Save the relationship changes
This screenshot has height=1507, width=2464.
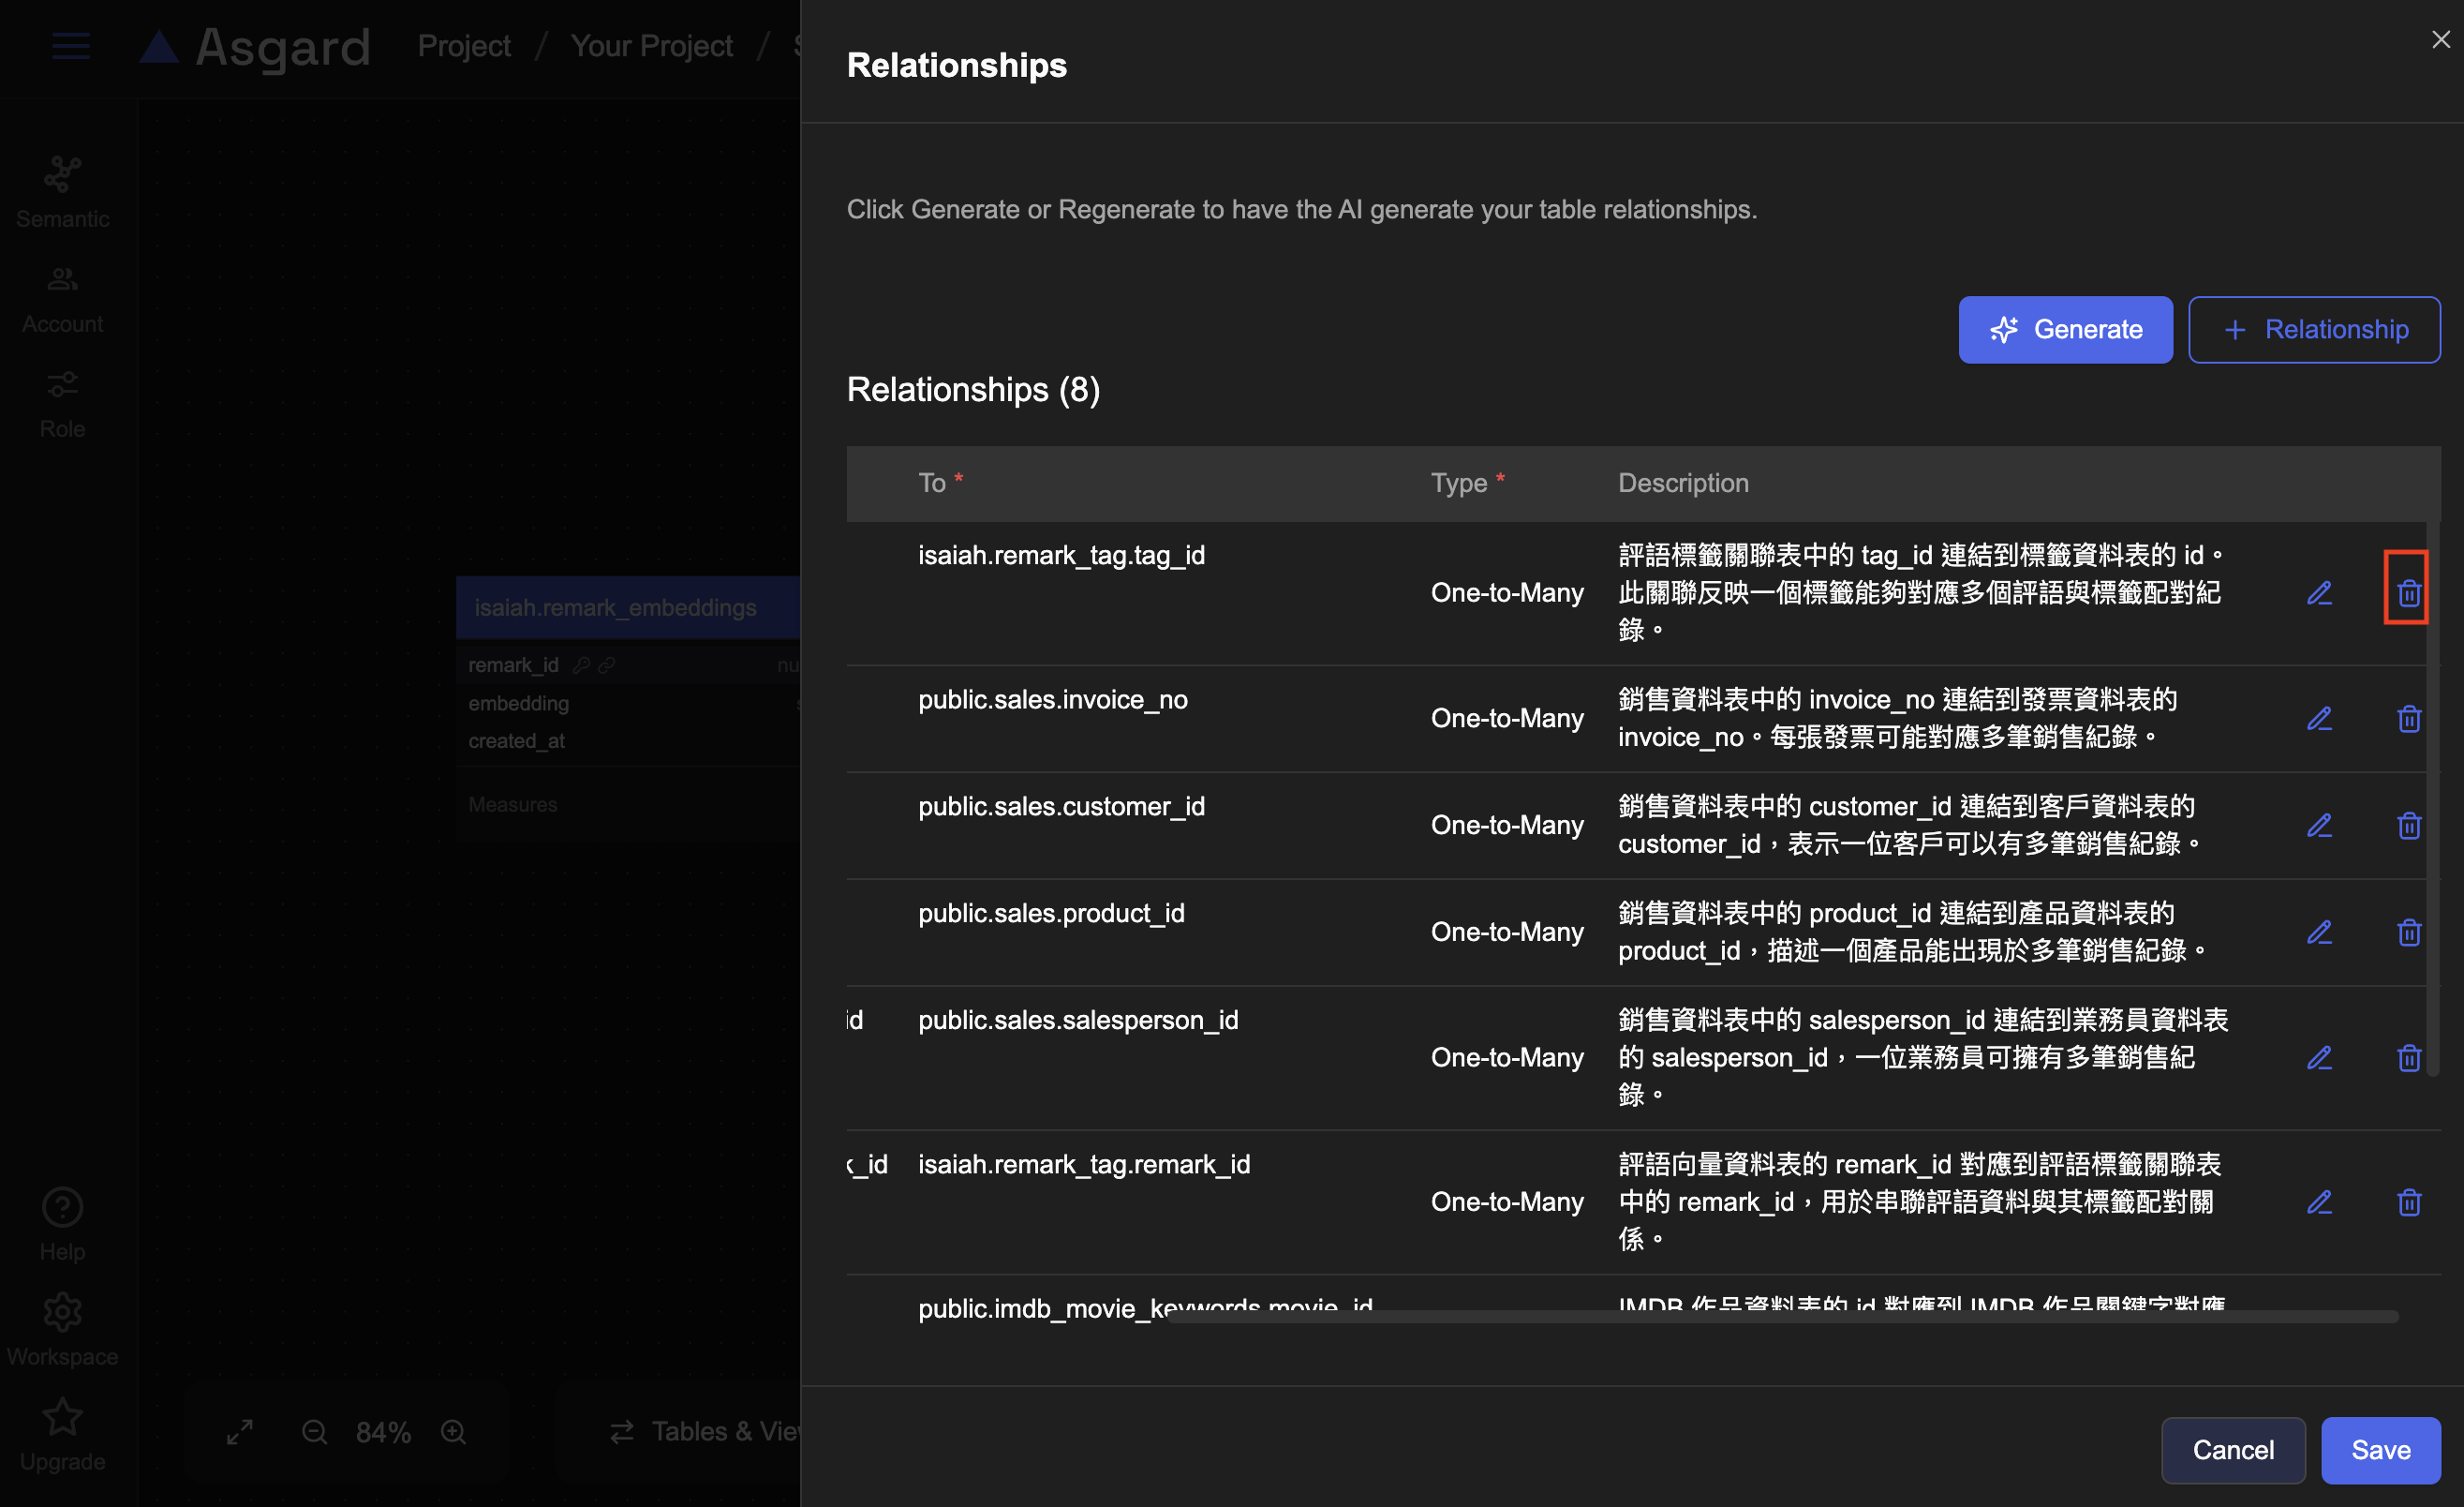[2379, 1450]
